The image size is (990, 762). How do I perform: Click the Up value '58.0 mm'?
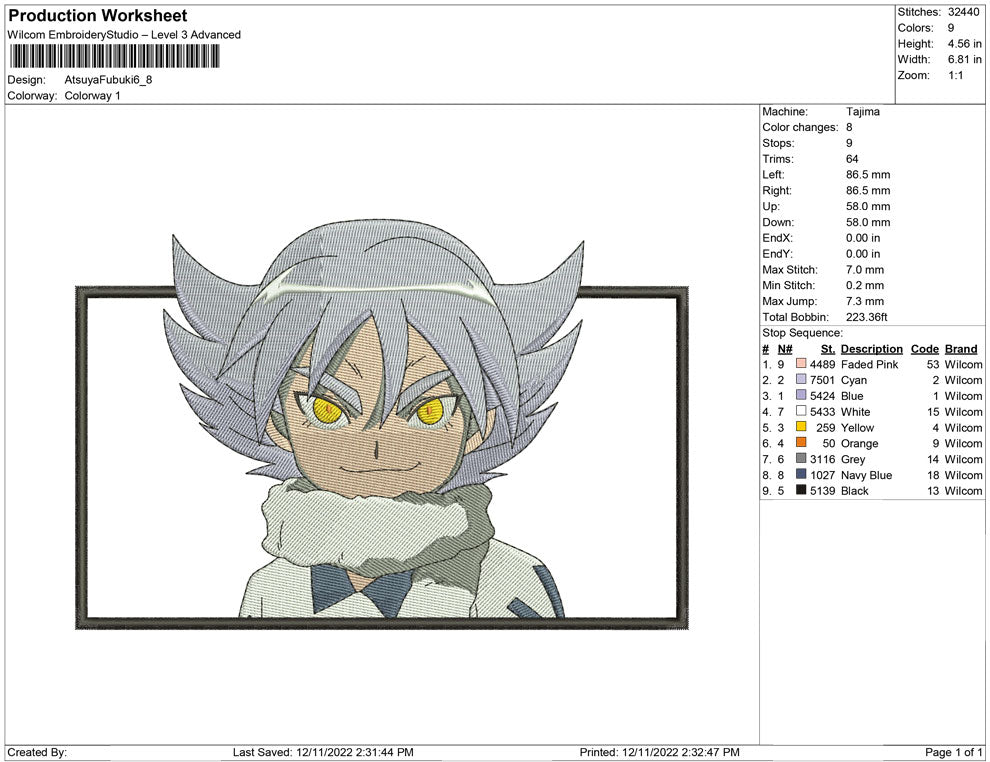coord(868,206)
